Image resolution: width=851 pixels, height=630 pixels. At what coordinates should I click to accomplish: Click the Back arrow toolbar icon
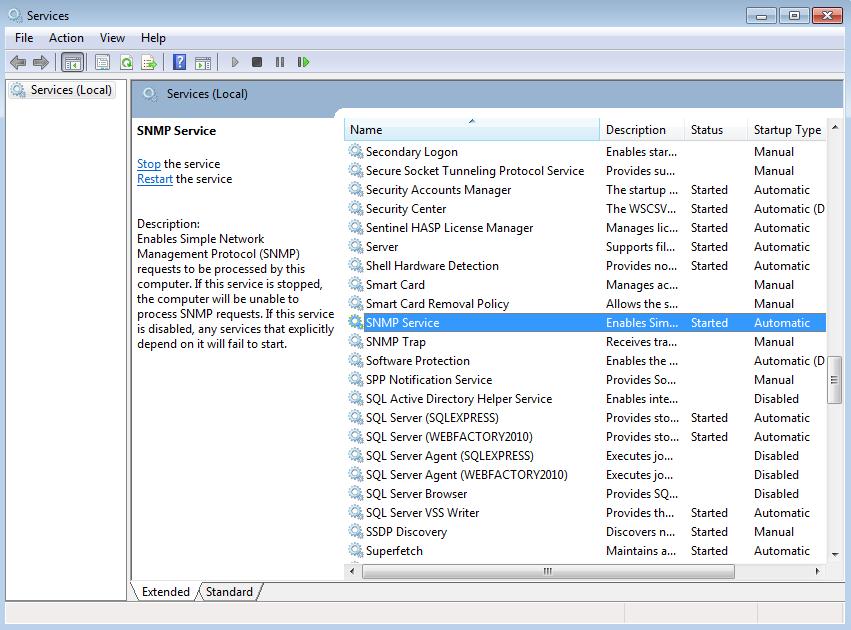[17, 62]
